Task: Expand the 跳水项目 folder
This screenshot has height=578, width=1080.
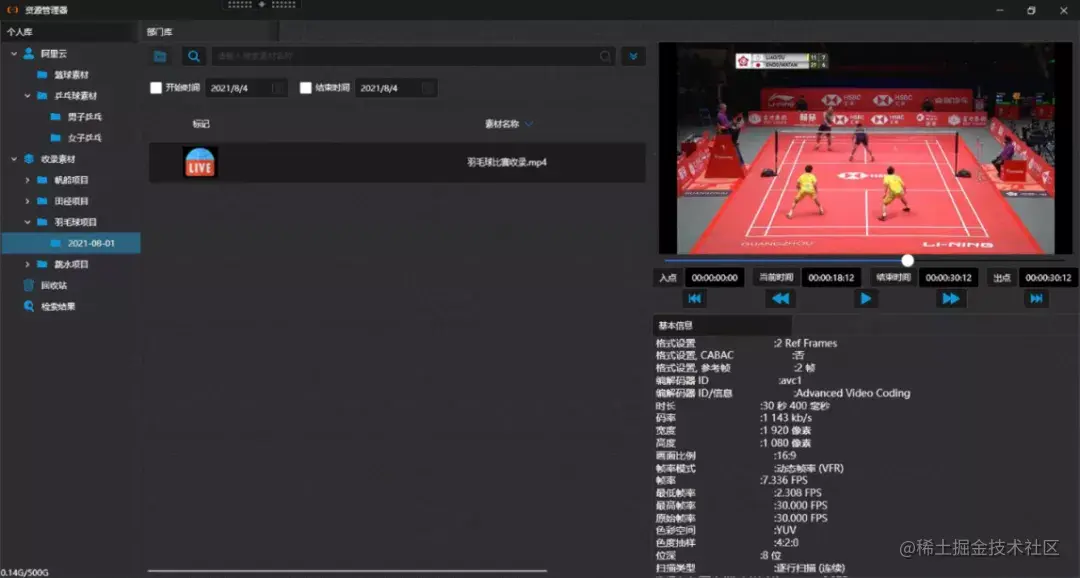Action: point(28,265)
